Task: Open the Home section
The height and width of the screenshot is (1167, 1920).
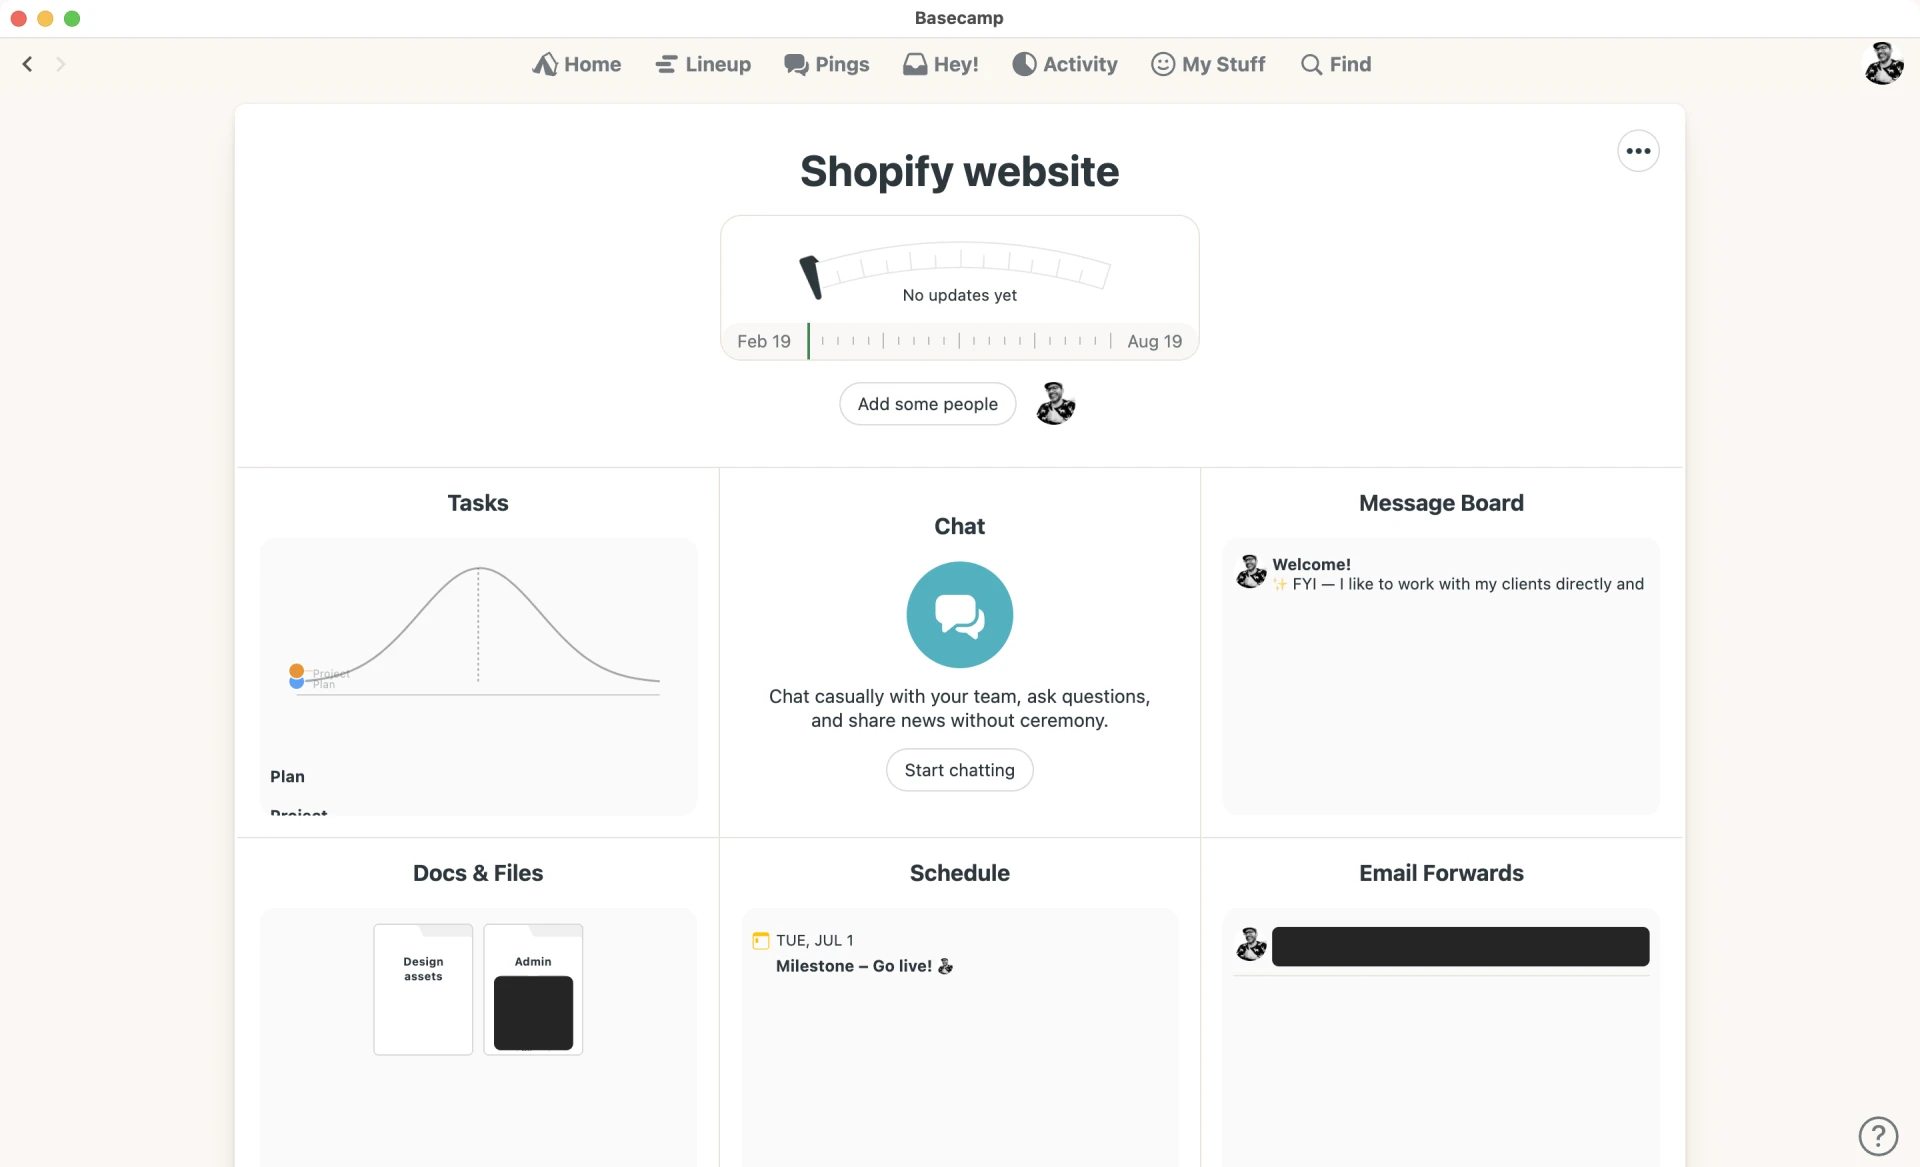Action: pos(577,63)
